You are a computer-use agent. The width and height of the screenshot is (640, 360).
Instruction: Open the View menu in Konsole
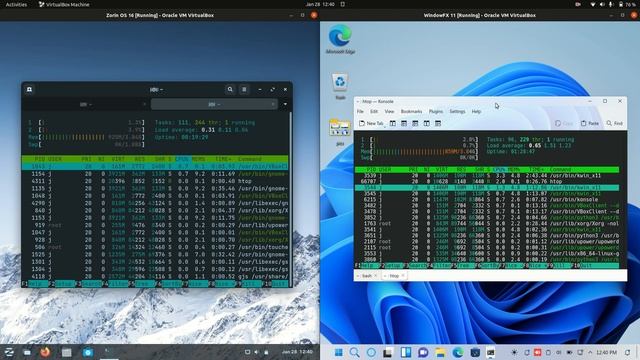pos(389,111)
